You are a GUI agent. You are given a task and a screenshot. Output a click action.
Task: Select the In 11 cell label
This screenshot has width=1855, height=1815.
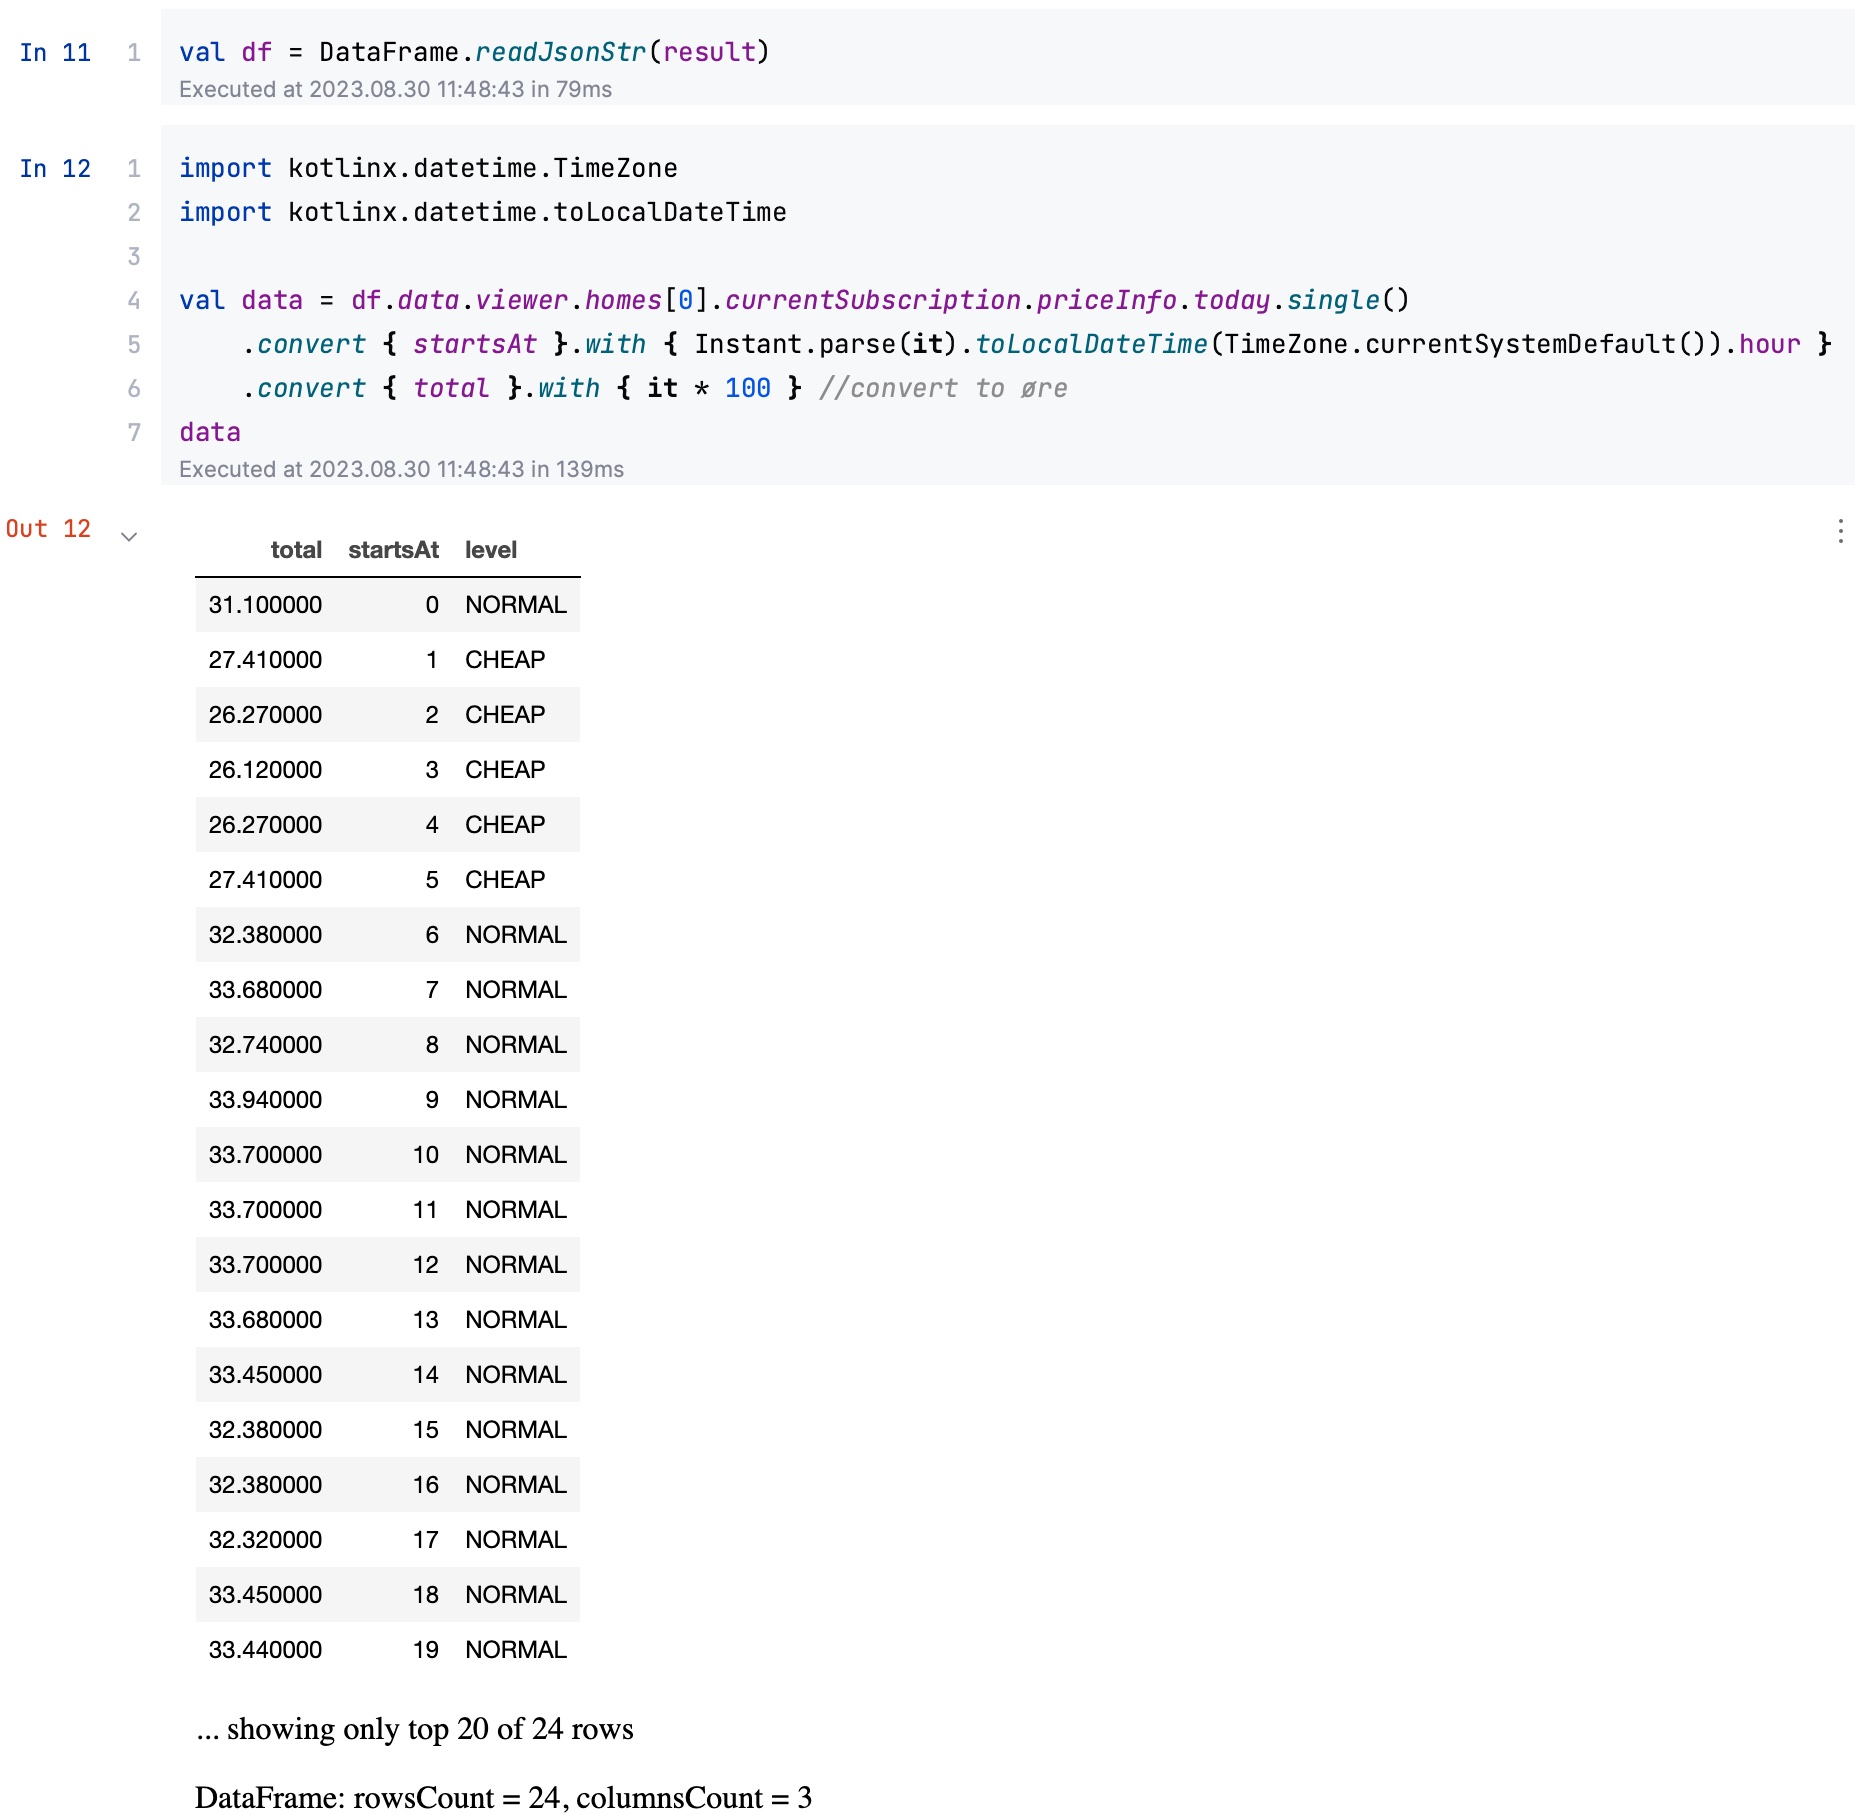(x=55, y=53)
